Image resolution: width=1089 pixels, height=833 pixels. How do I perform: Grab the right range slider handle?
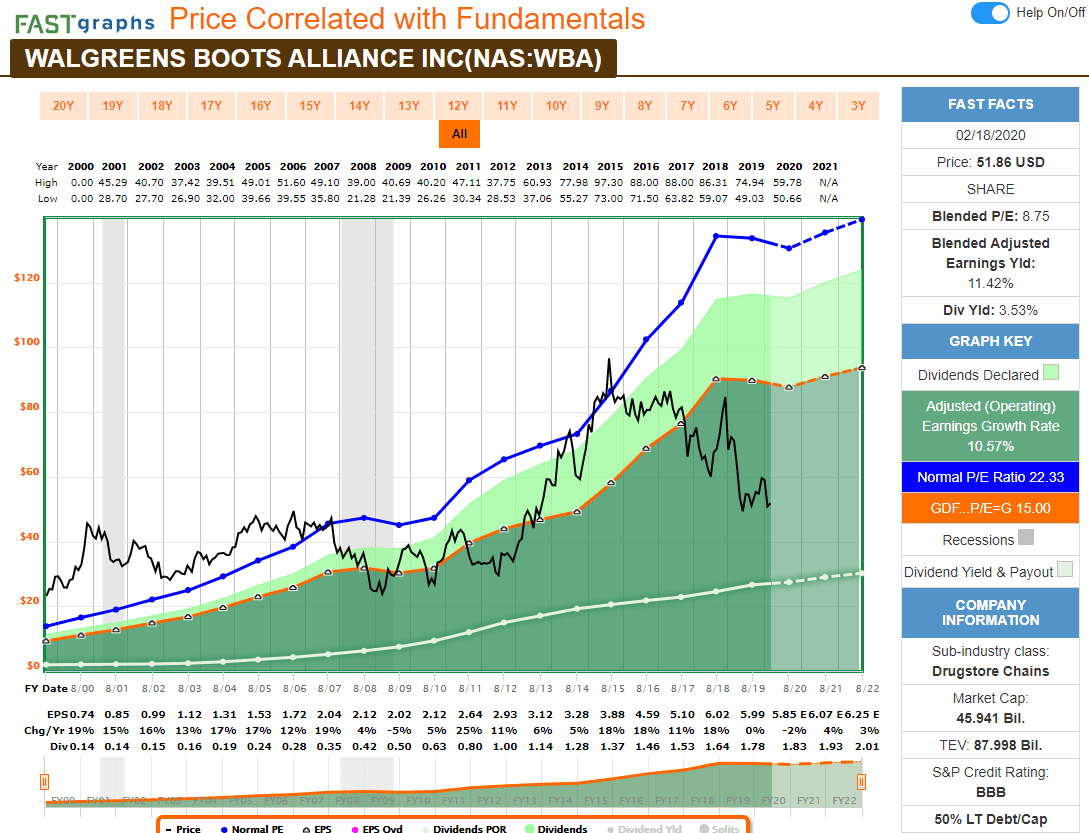861,782
